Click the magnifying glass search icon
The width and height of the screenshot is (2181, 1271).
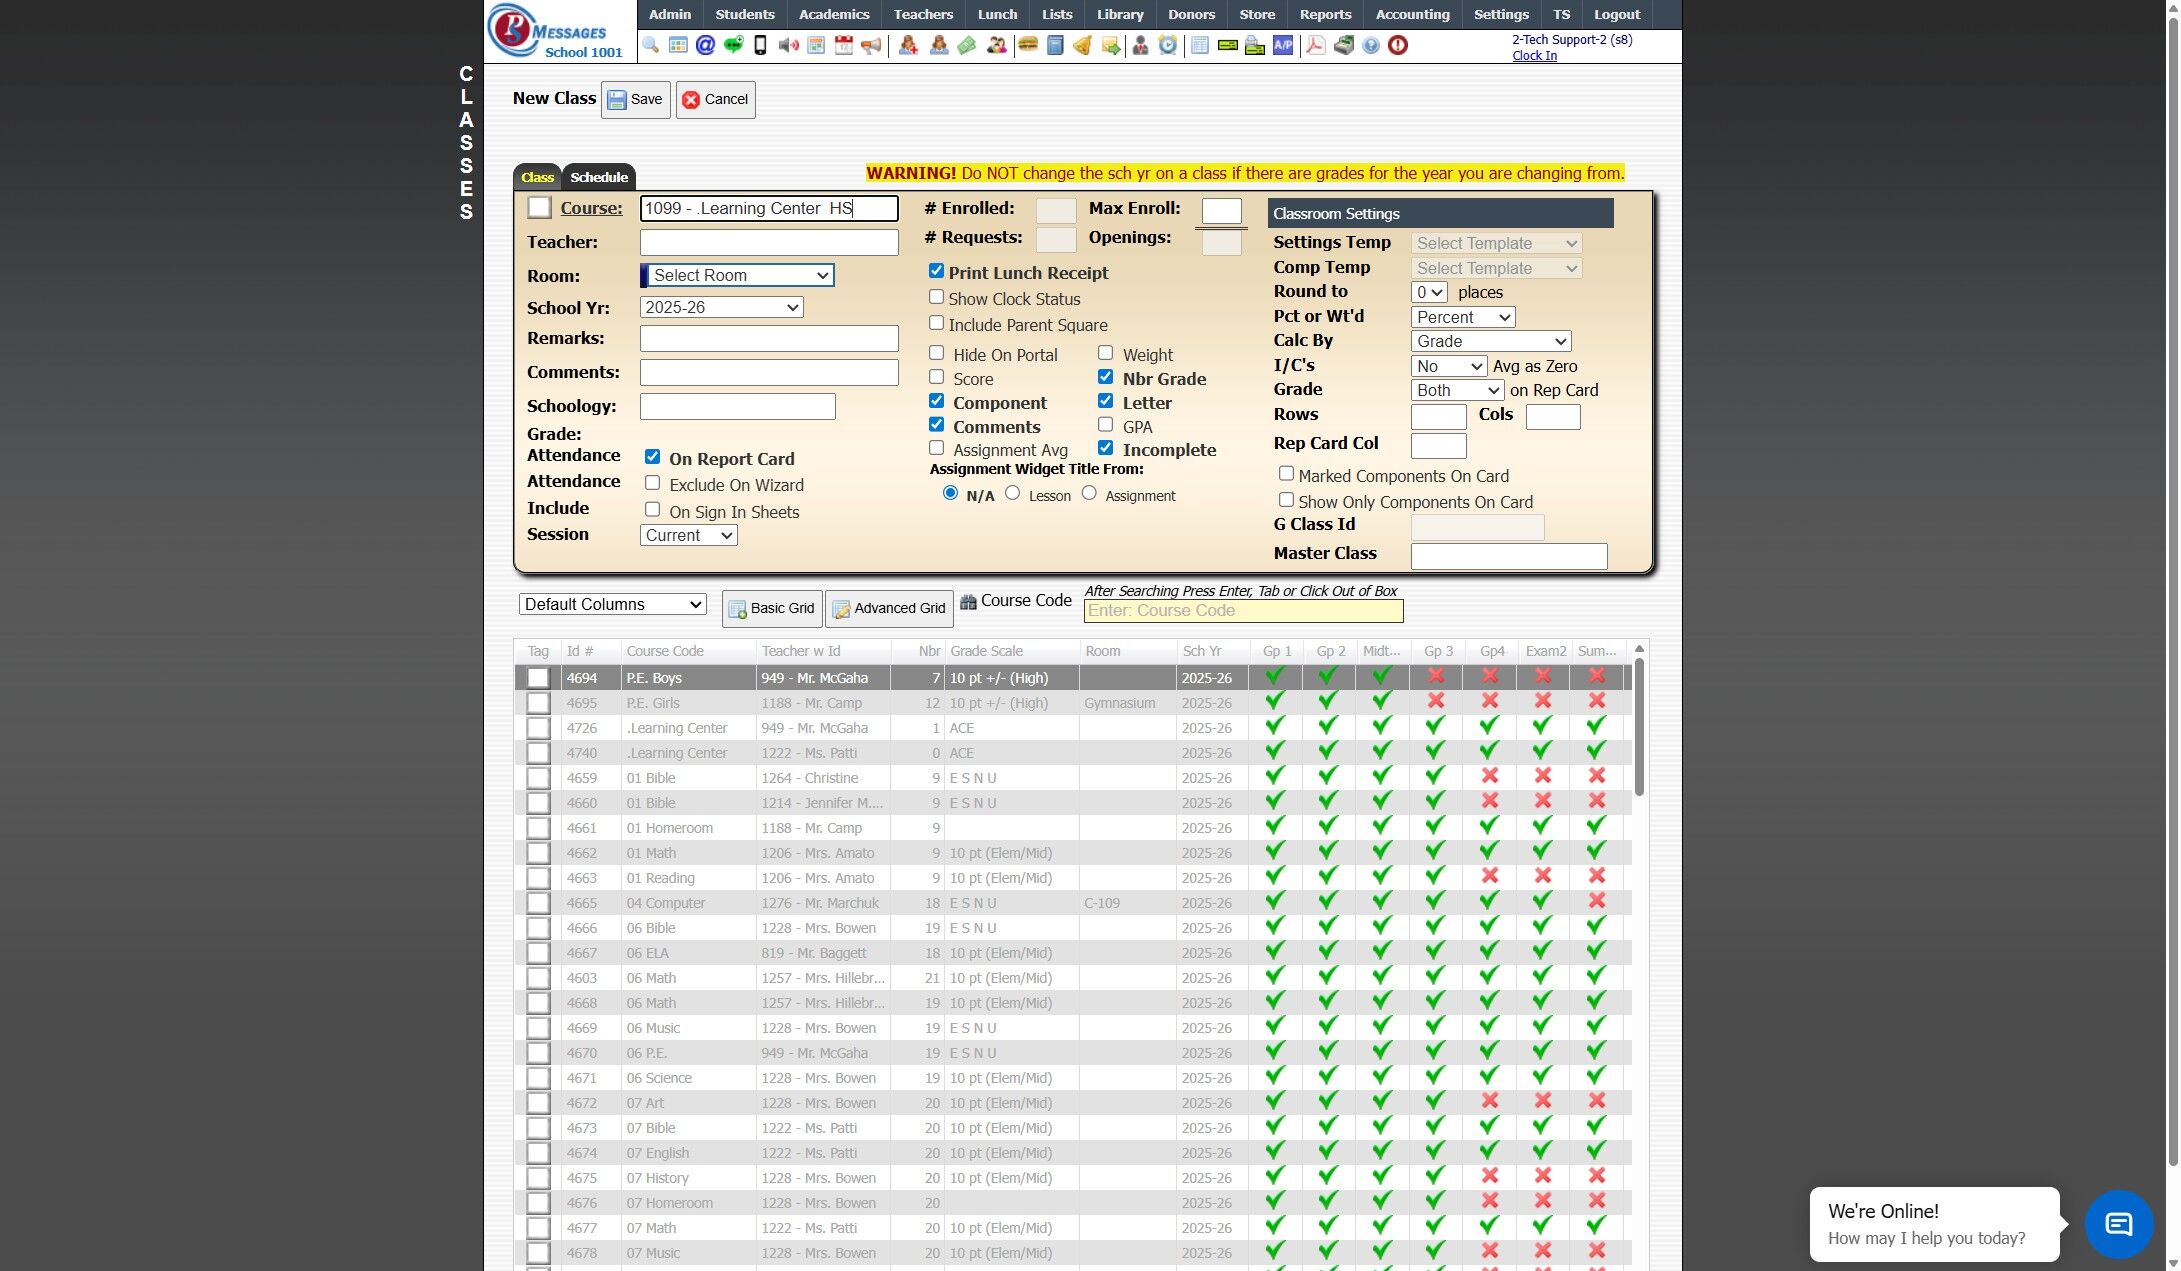pos(651,45)
